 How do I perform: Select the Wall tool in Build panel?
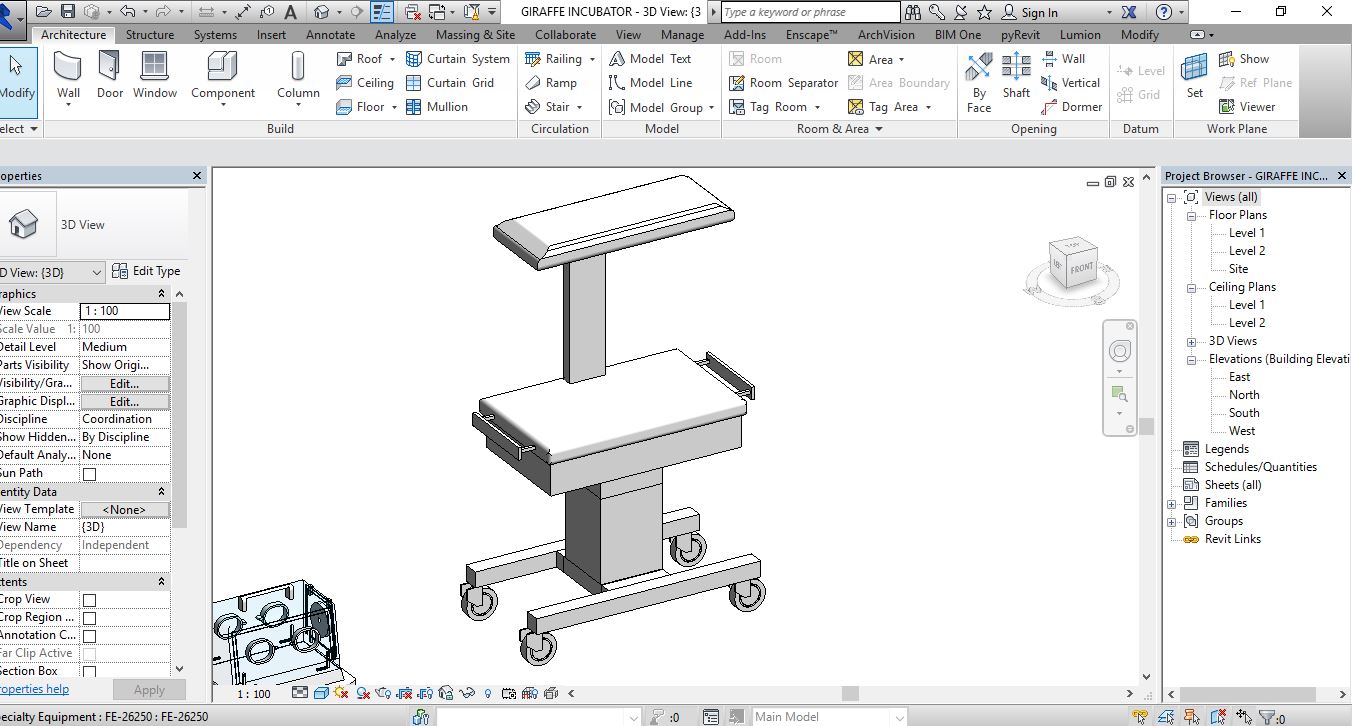point(68,77)
